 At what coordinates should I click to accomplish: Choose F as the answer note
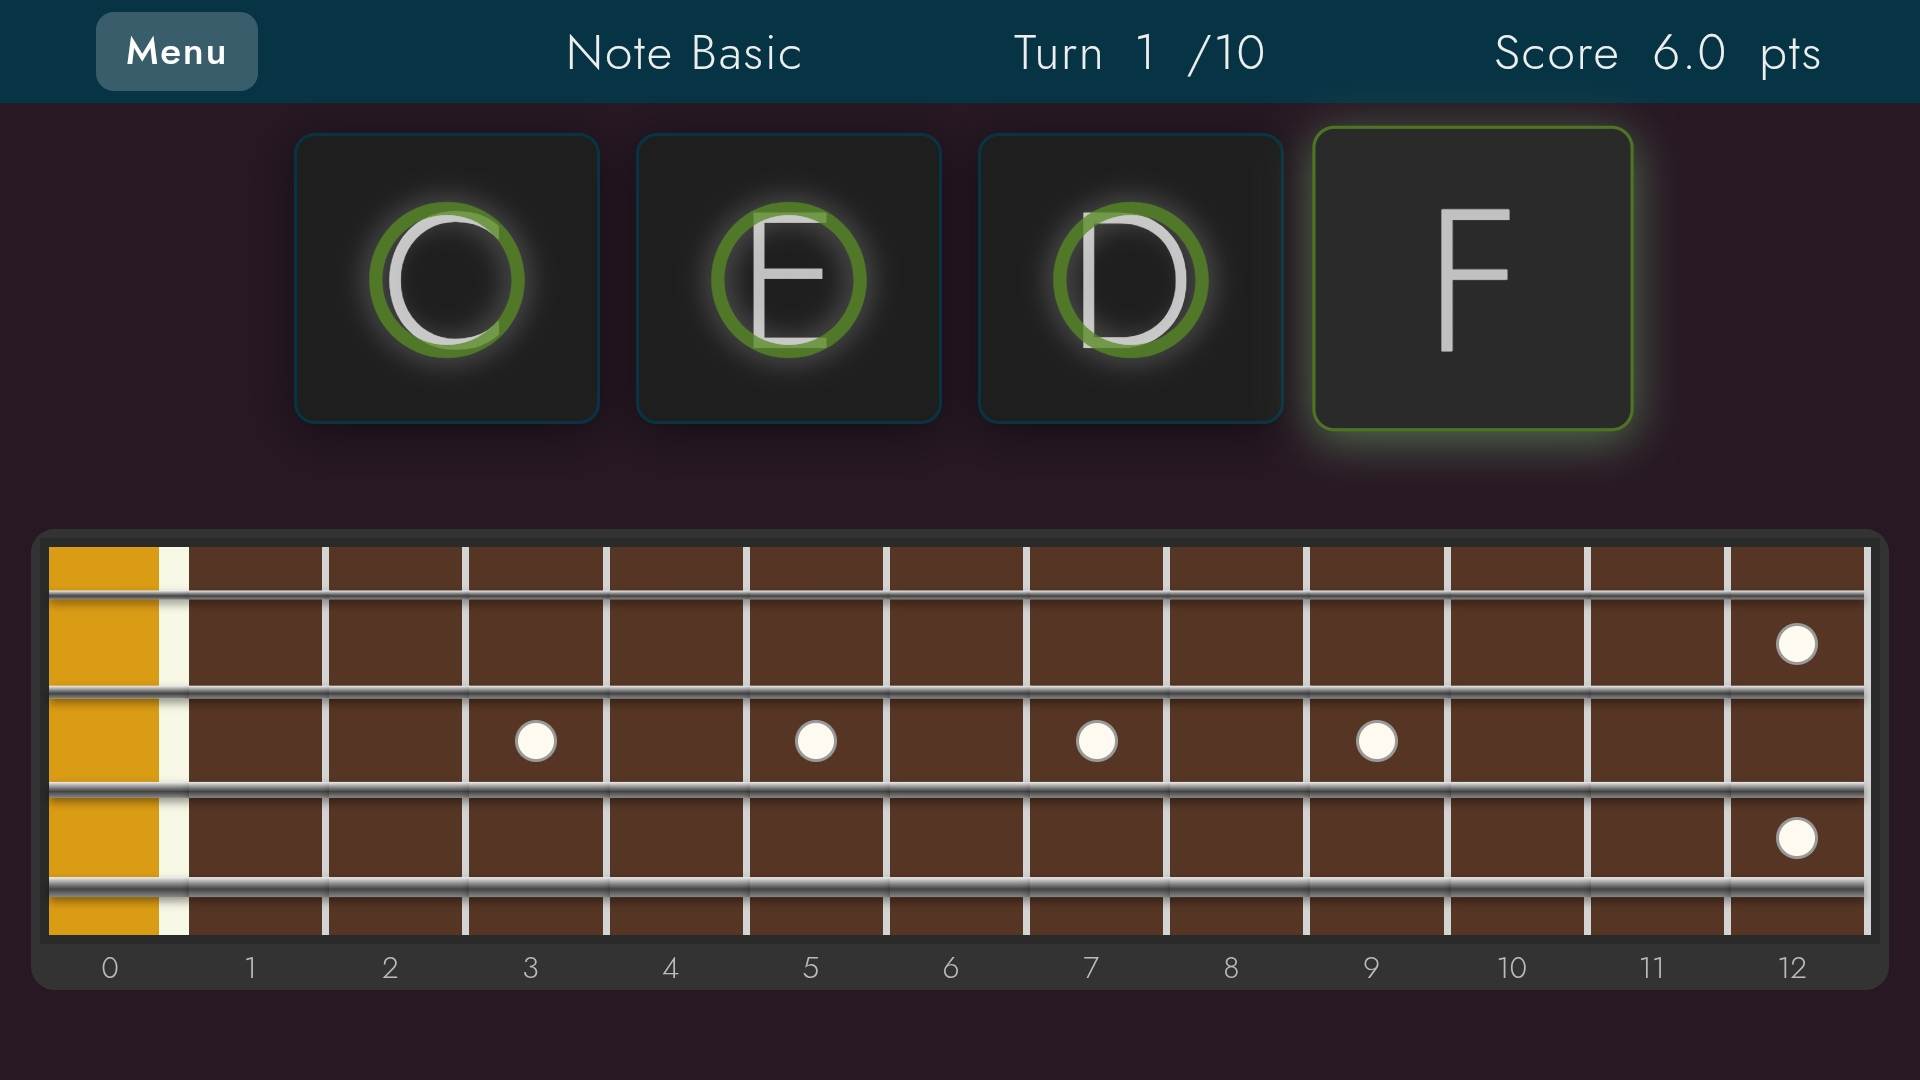coord(1472,280)
